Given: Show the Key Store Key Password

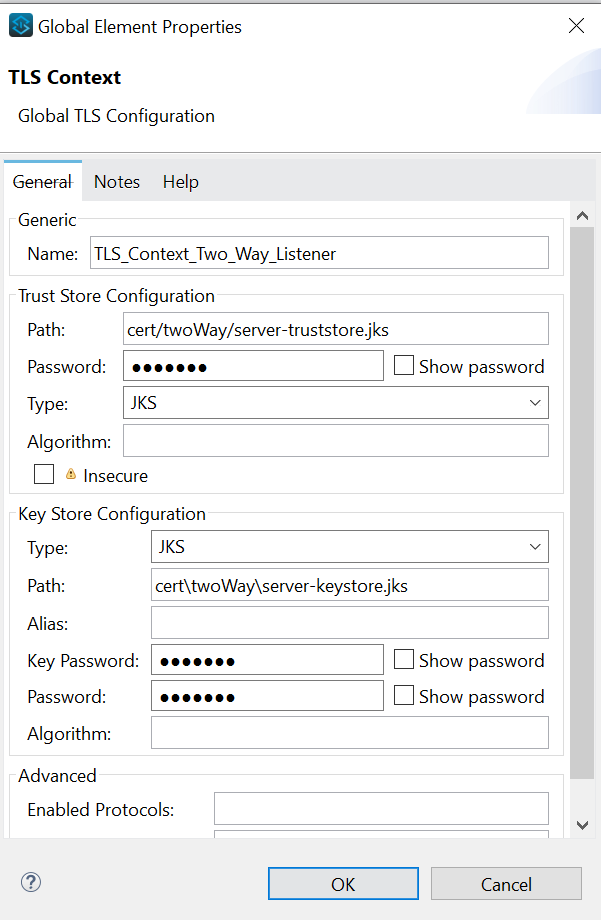Looking at the screenshot, I should click(404, 660).
